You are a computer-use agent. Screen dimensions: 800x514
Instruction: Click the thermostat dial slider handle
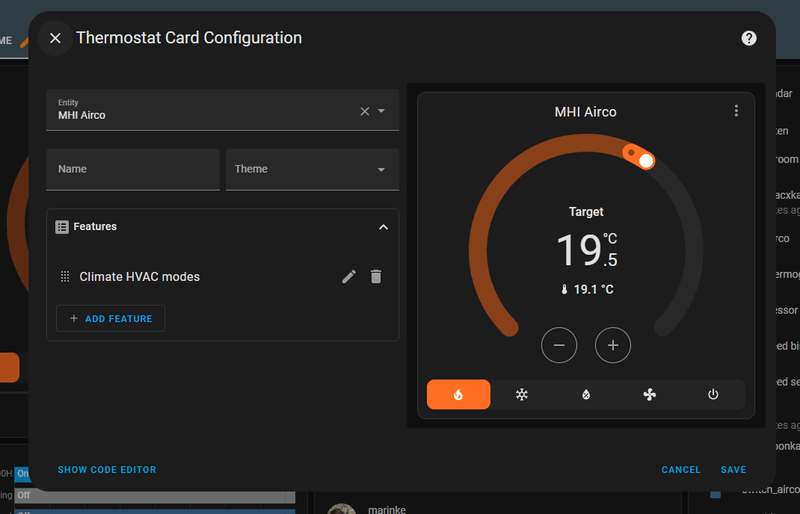[646, 161]
